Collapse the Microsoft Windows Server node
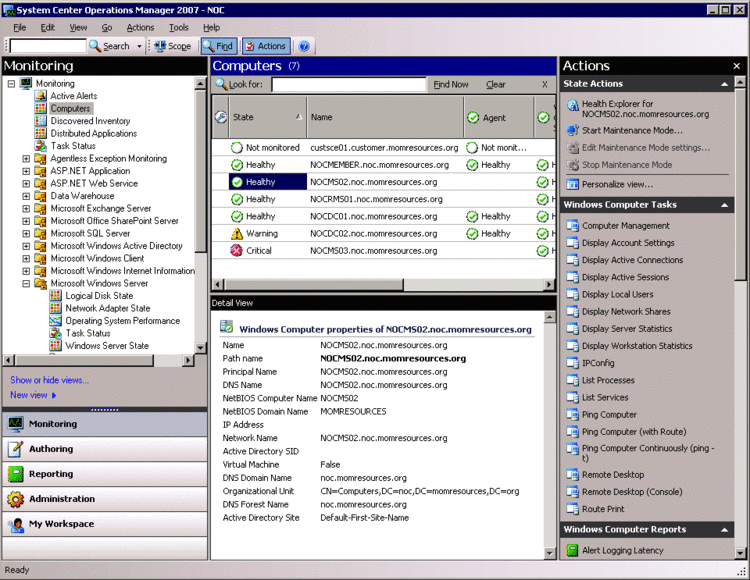The image size is (750, 580). [x=27, y=284]
